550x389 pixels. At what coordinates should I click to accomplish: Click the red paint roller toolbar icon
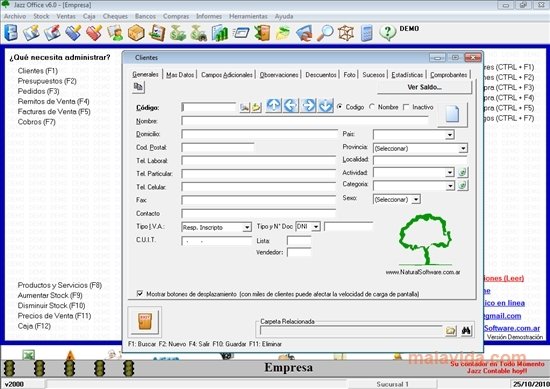[x=94, y=33]
